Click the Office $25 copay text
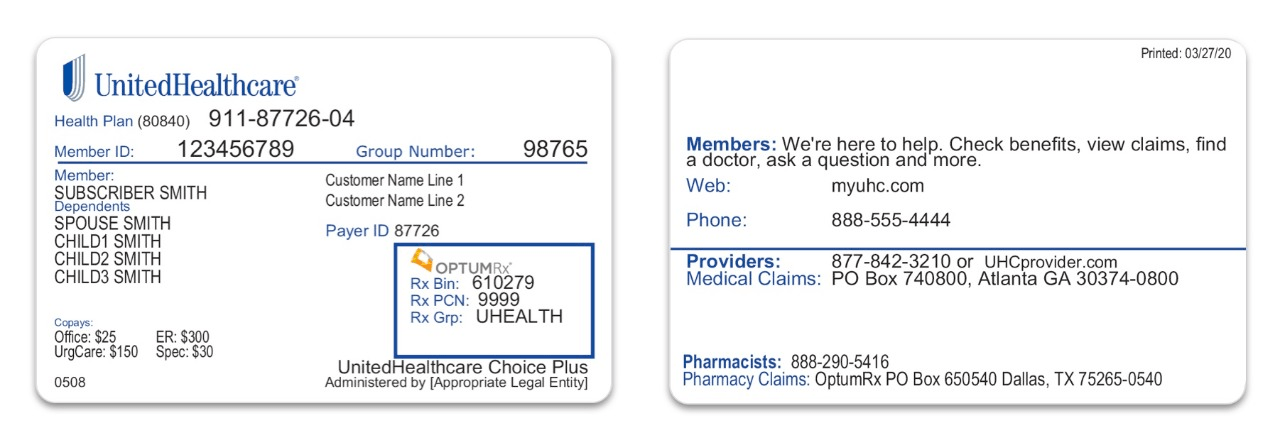This screenshot has height=440, width=1280. click(x=85, y=337)
